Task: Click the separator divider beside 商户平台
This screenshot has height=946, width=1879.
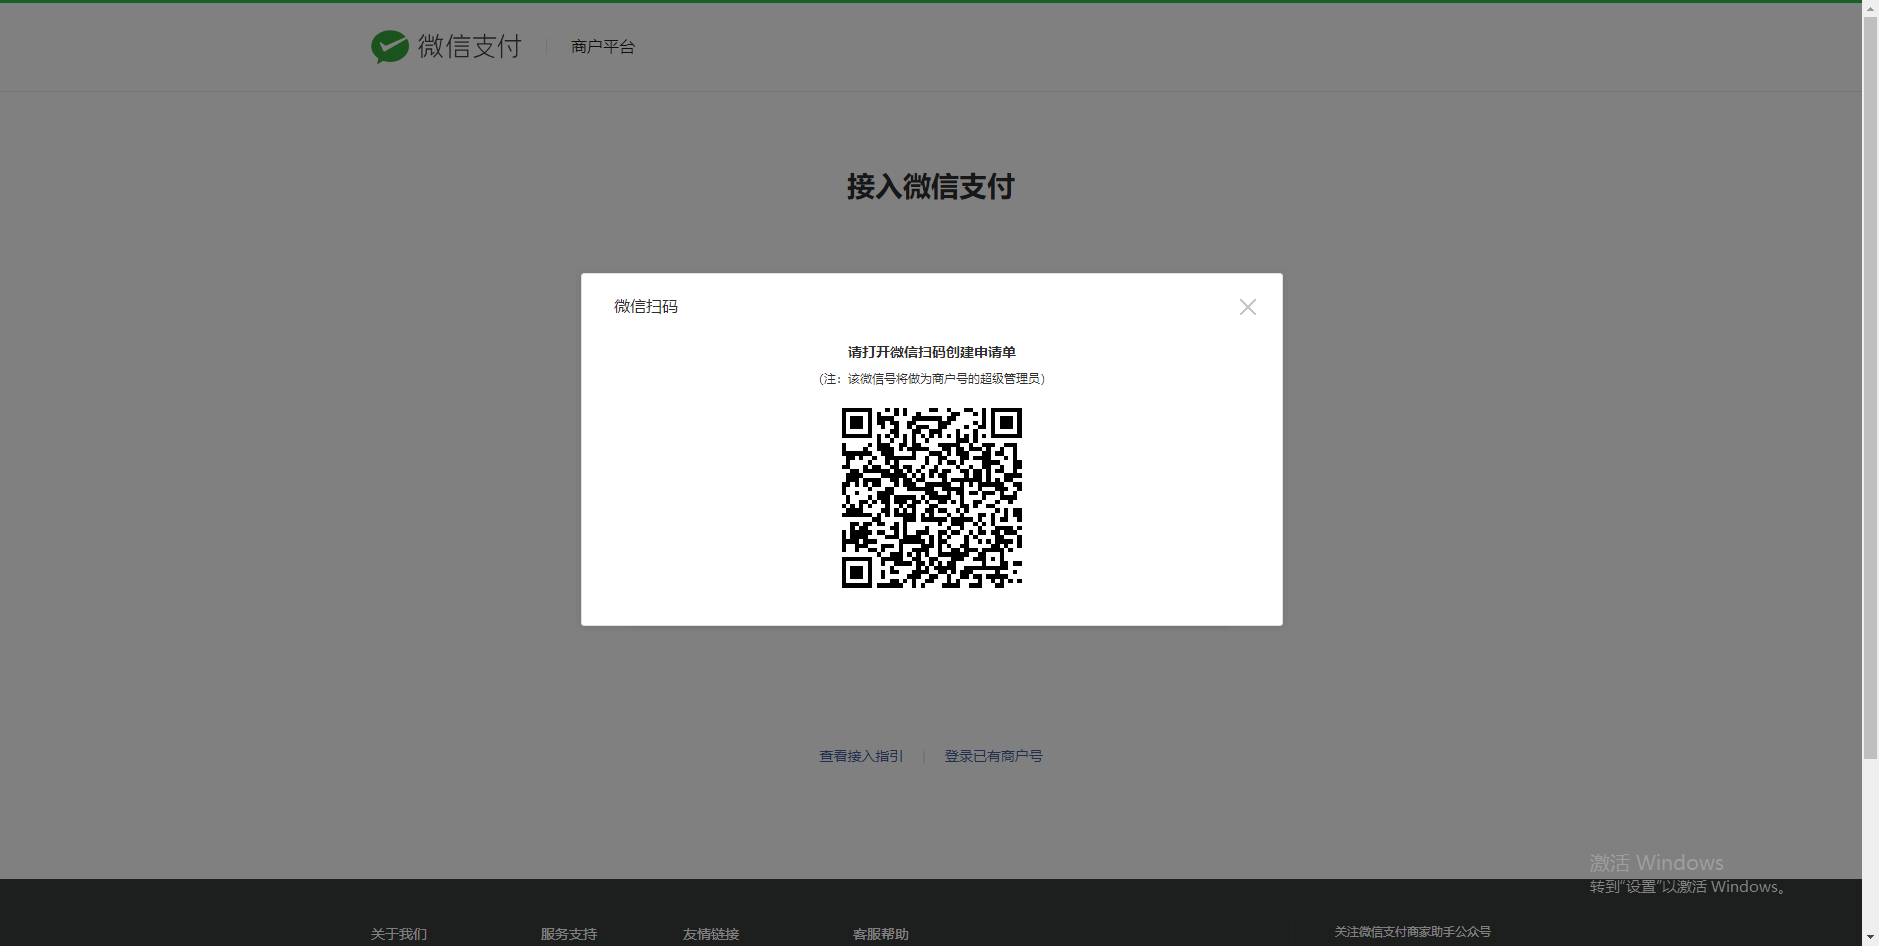Action: click(545, 46)
